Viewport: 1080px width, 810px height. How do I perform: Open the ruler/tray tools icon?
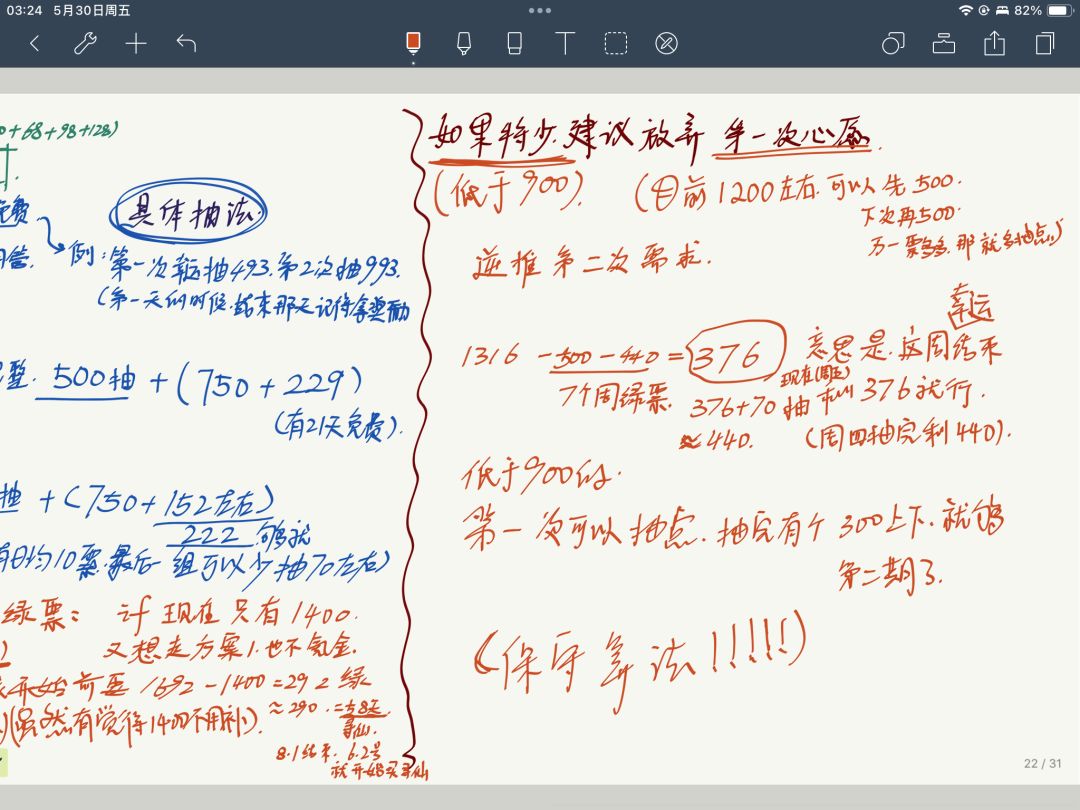point(944,43)
